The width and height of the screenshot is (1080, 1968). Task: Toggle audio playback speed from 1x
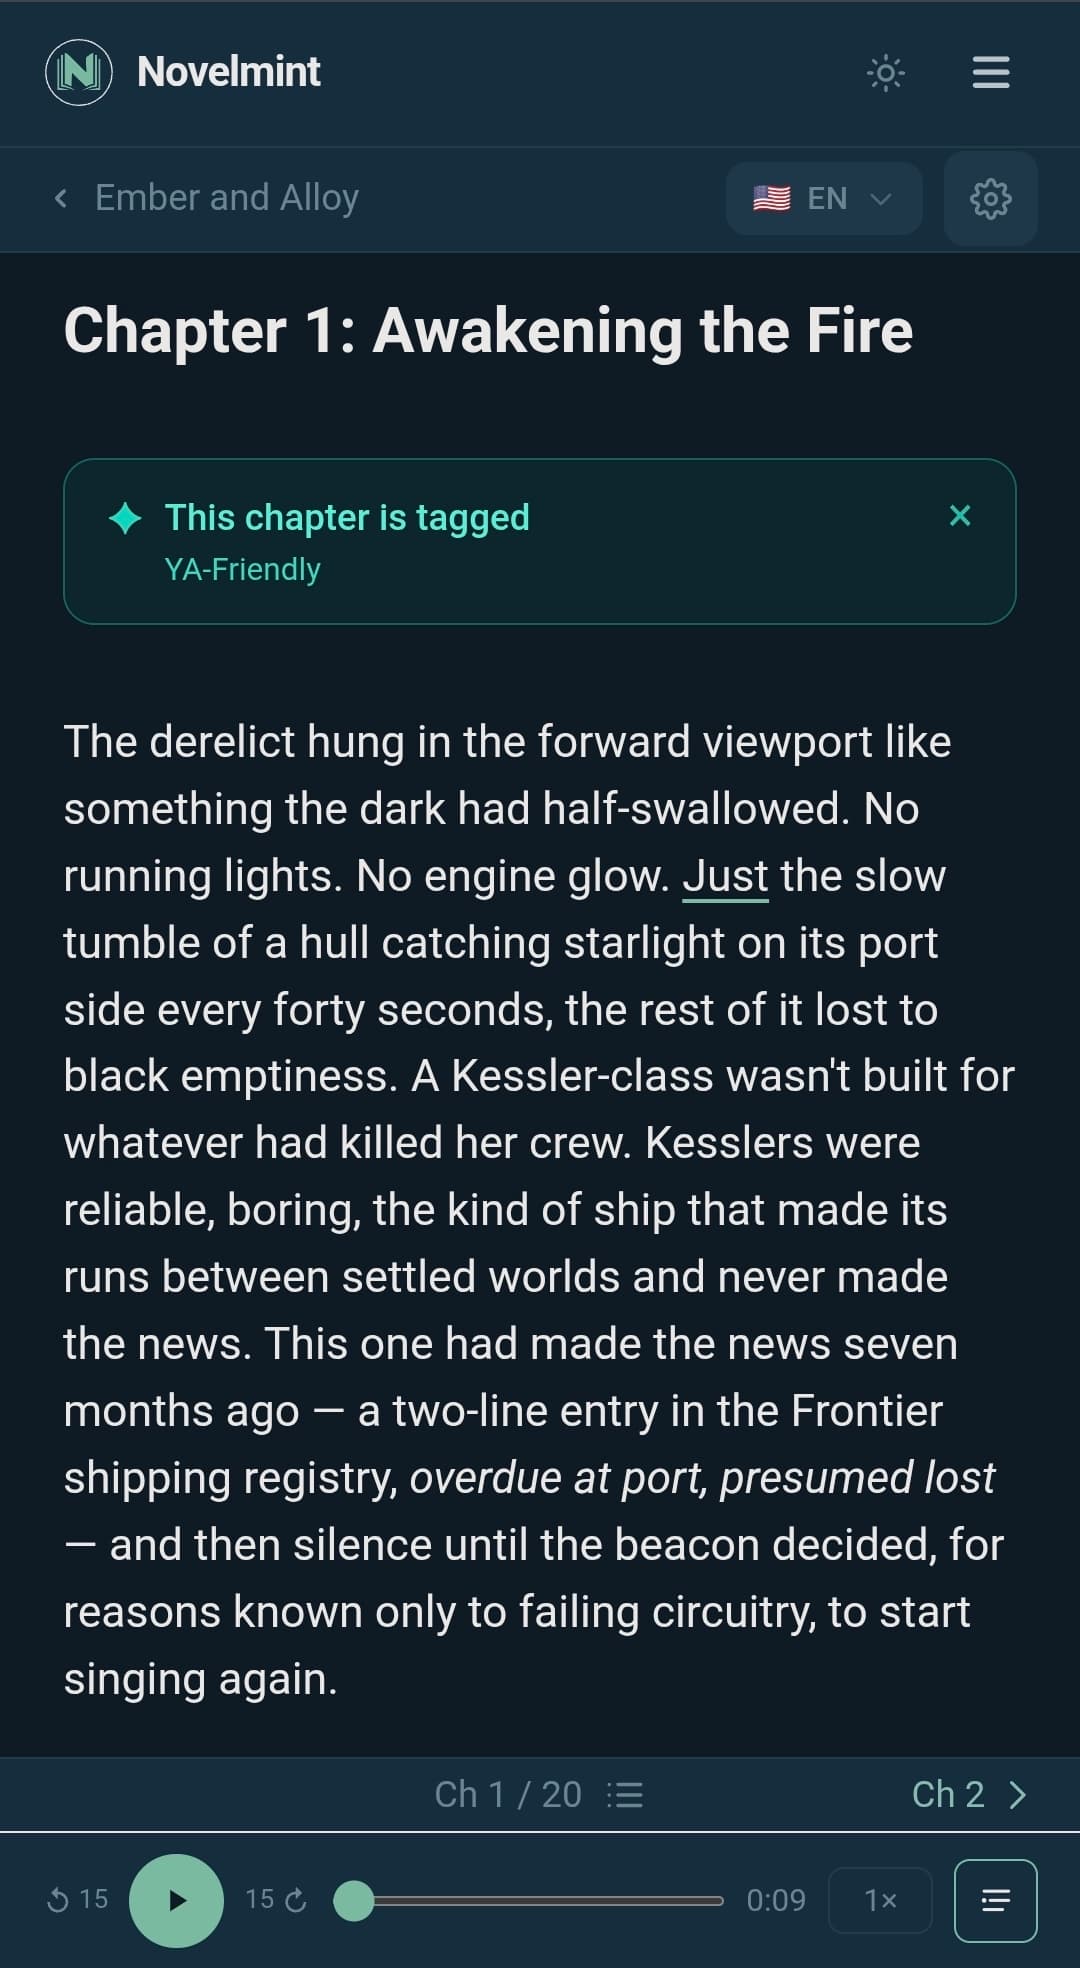[879, 1900]
